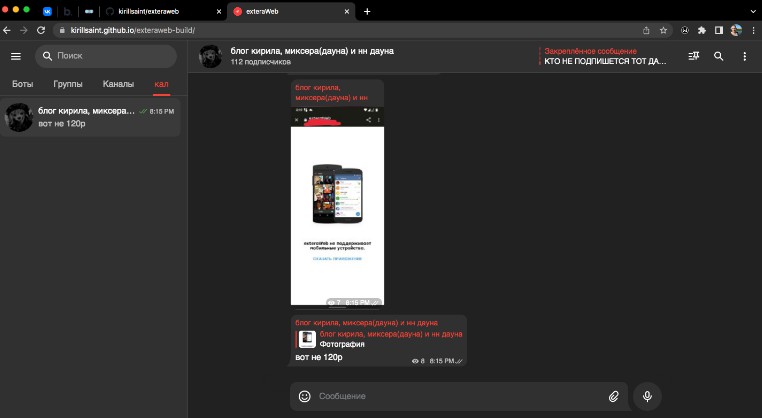
Task: Open the hamburger main menu
Action: (15, 56)
